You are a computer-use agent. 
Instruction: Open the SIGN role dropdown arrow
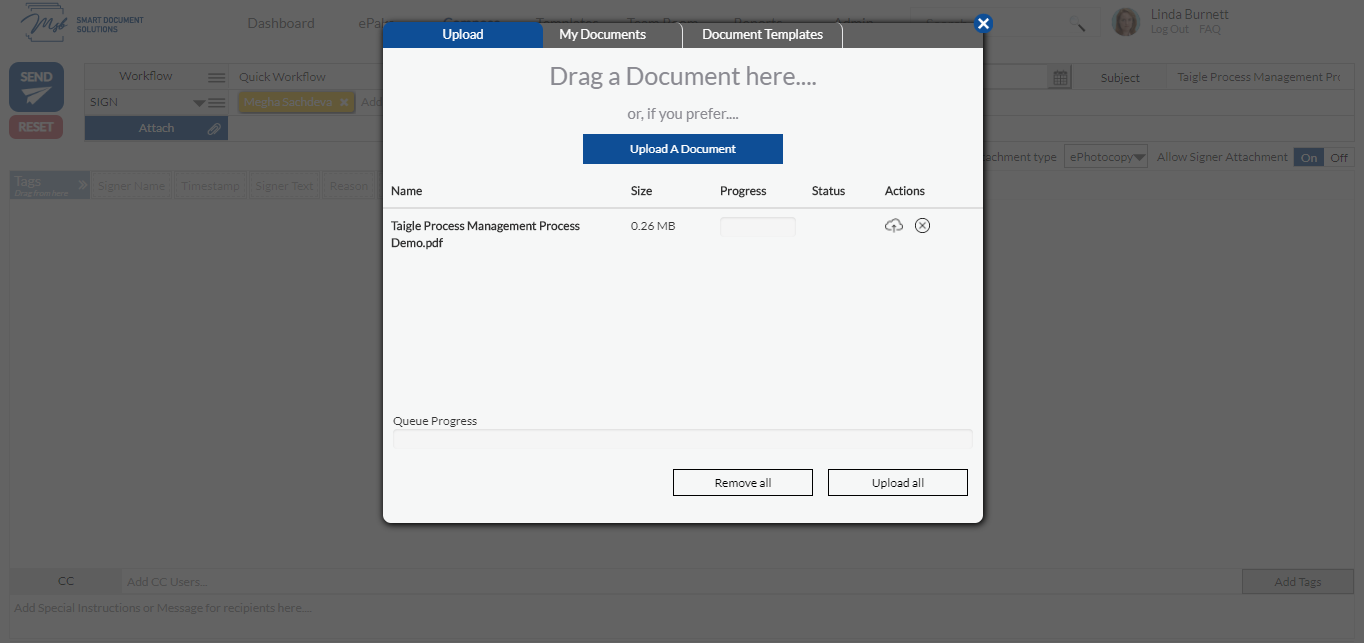[x=199, y=101]
